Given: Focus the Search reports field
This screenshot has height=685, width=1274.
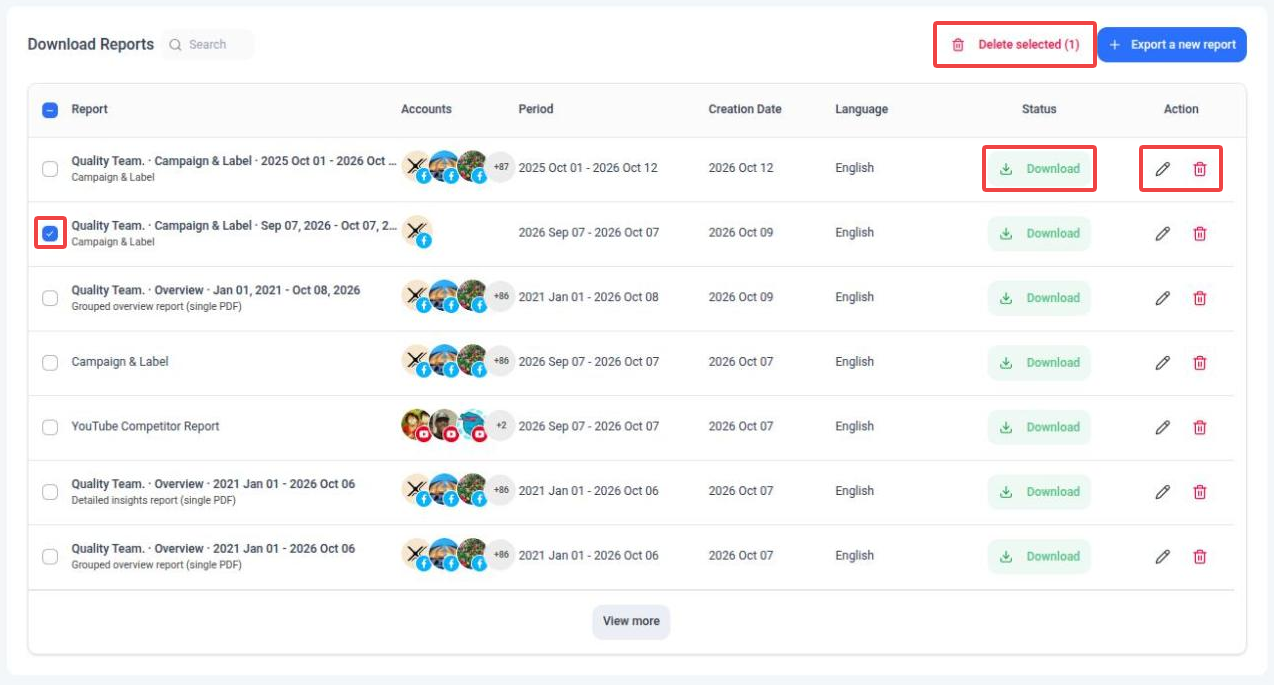Looking at the screenshot, I should (208, 45).
